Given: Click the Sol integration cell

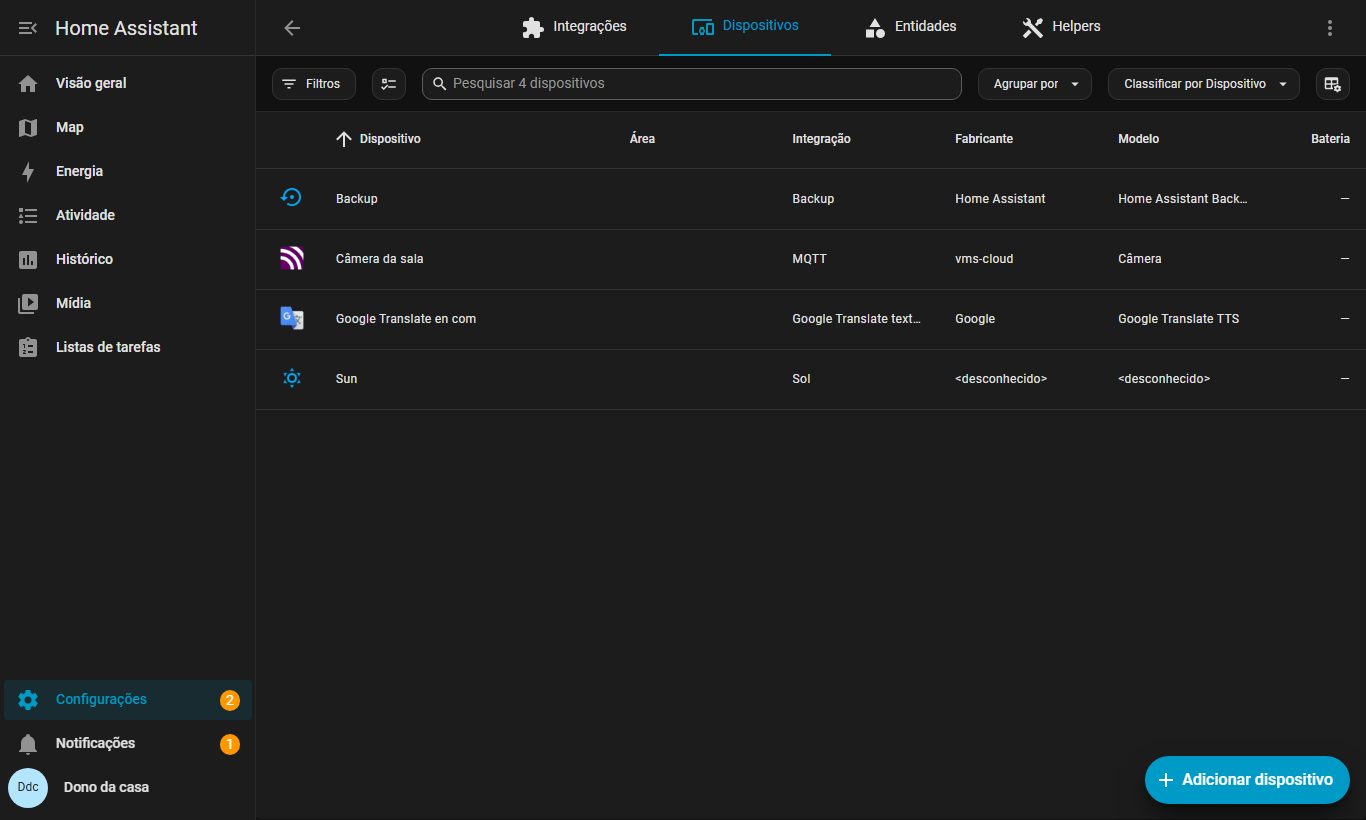Looking at the screenshot, I should tap(801, 379).
